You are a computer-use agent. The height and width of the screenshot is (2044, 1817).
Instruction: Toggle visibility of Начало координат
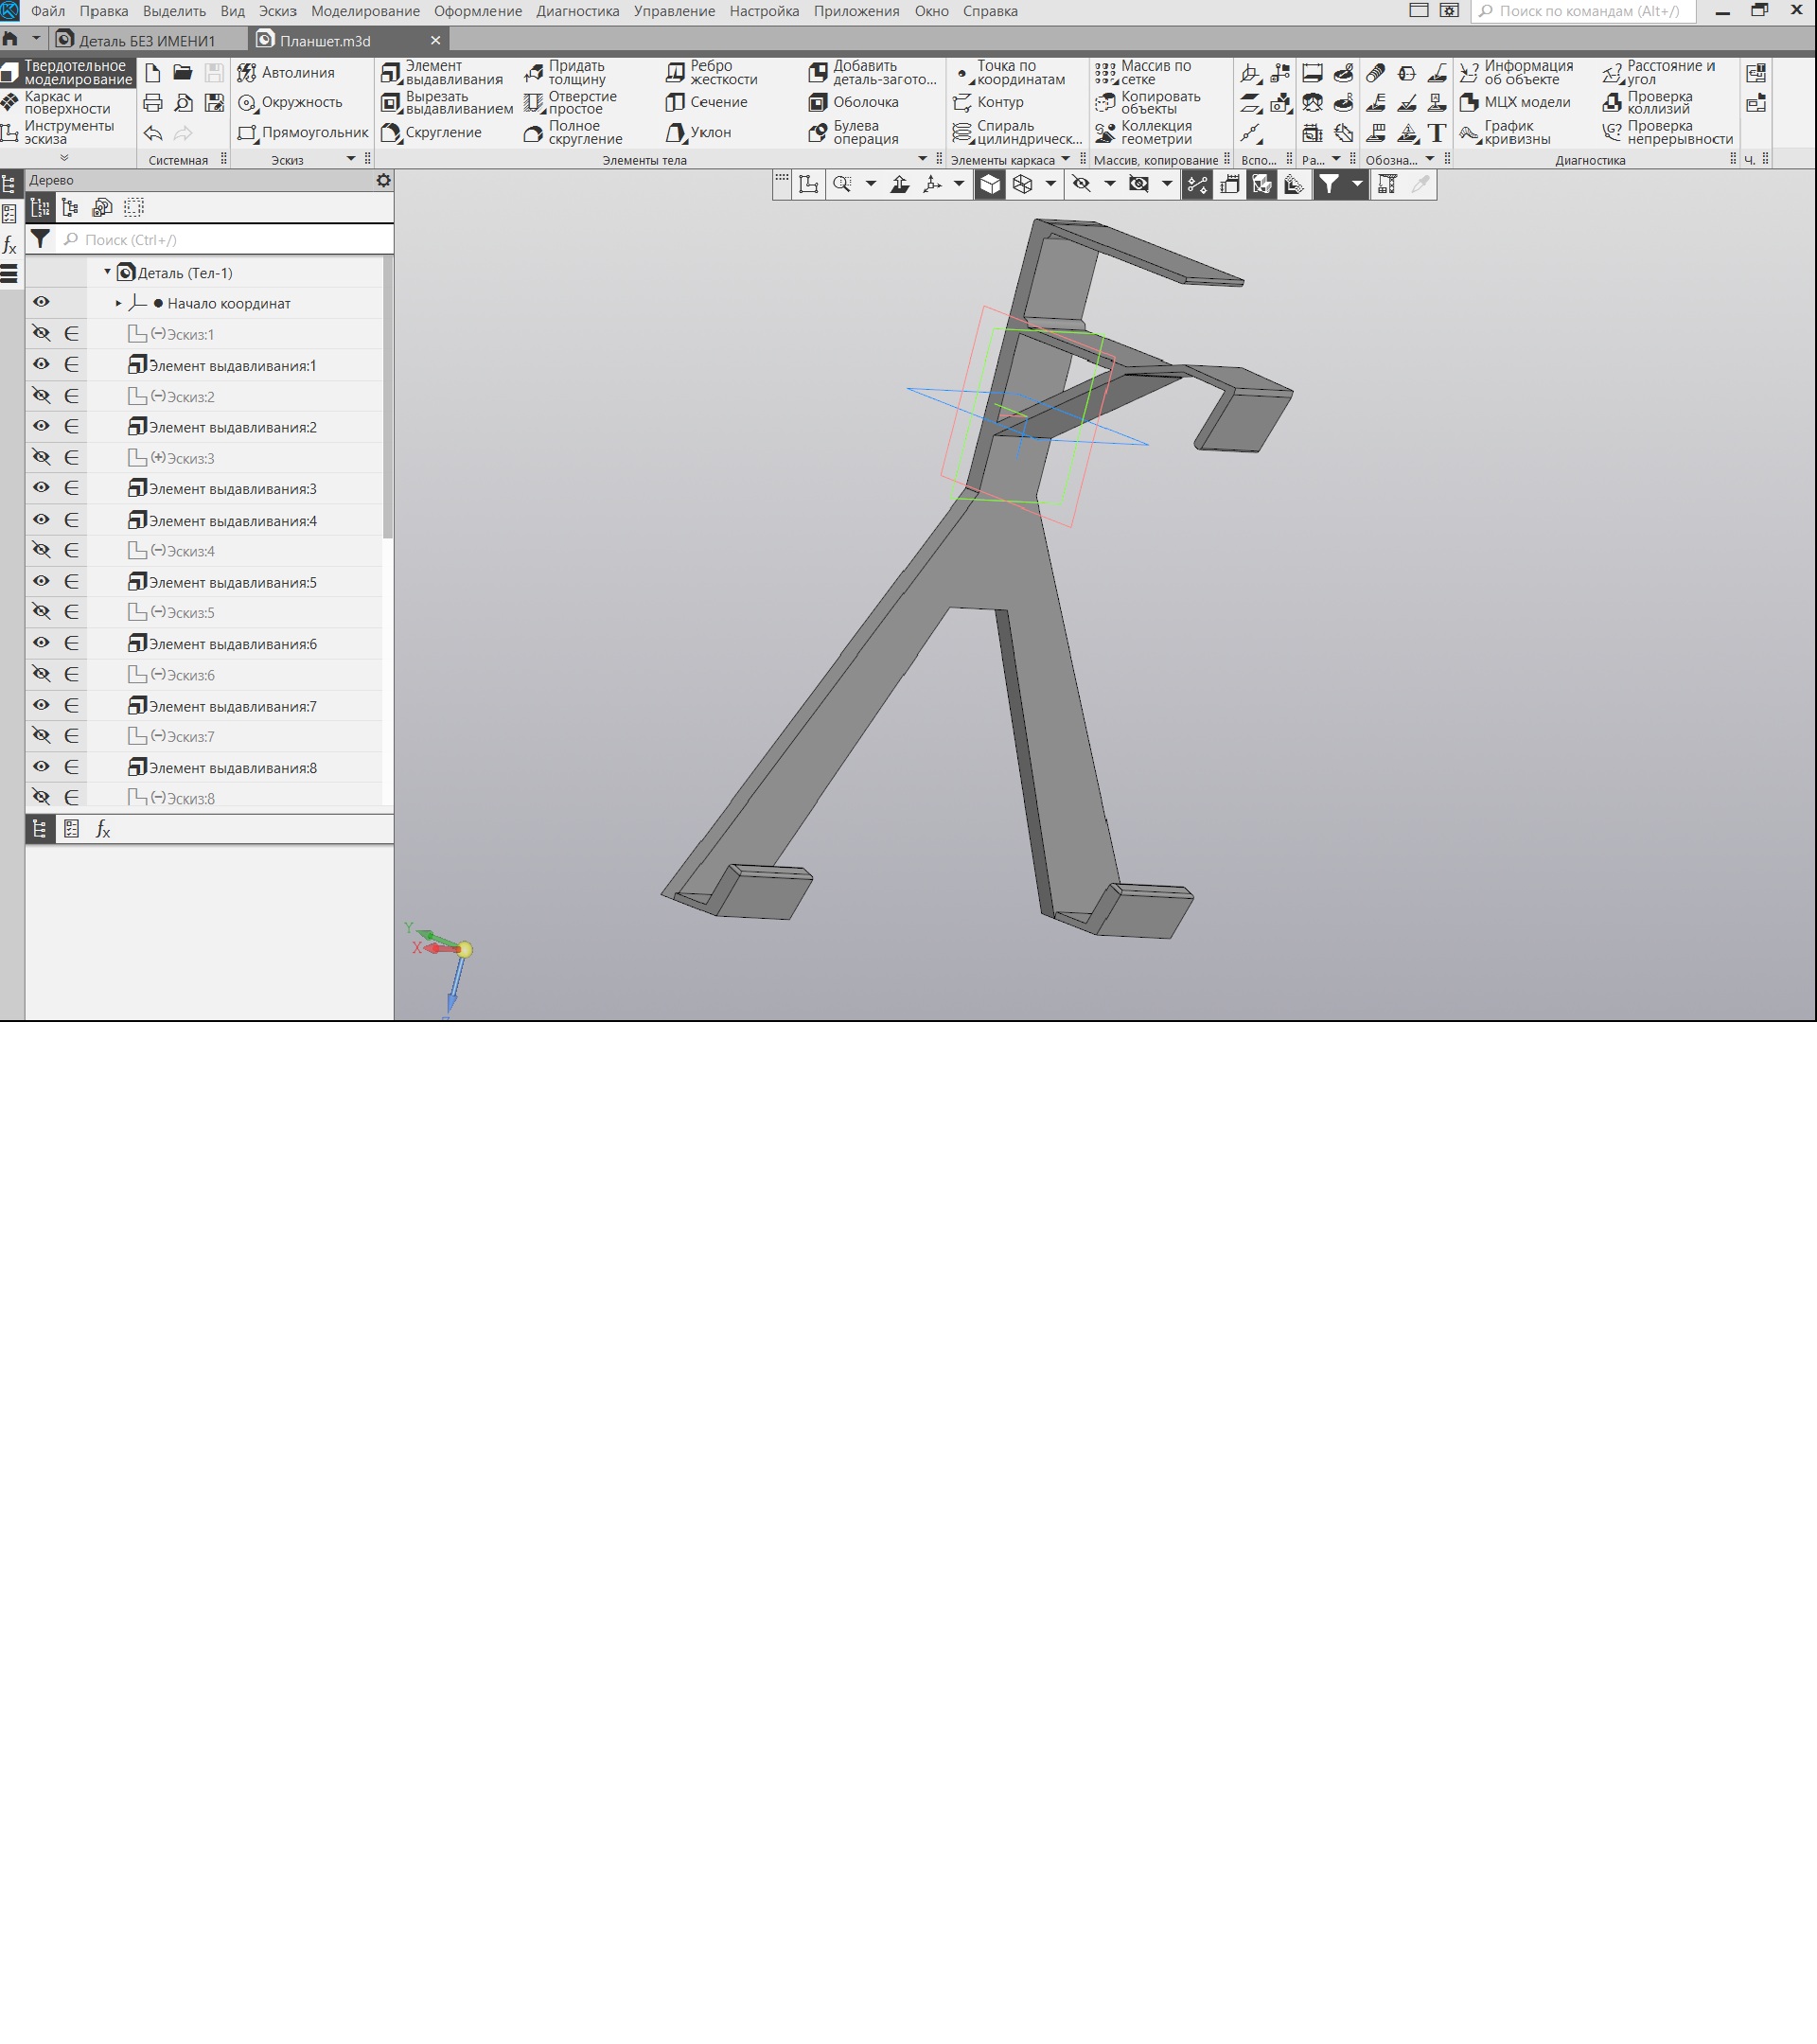point(41,302)
